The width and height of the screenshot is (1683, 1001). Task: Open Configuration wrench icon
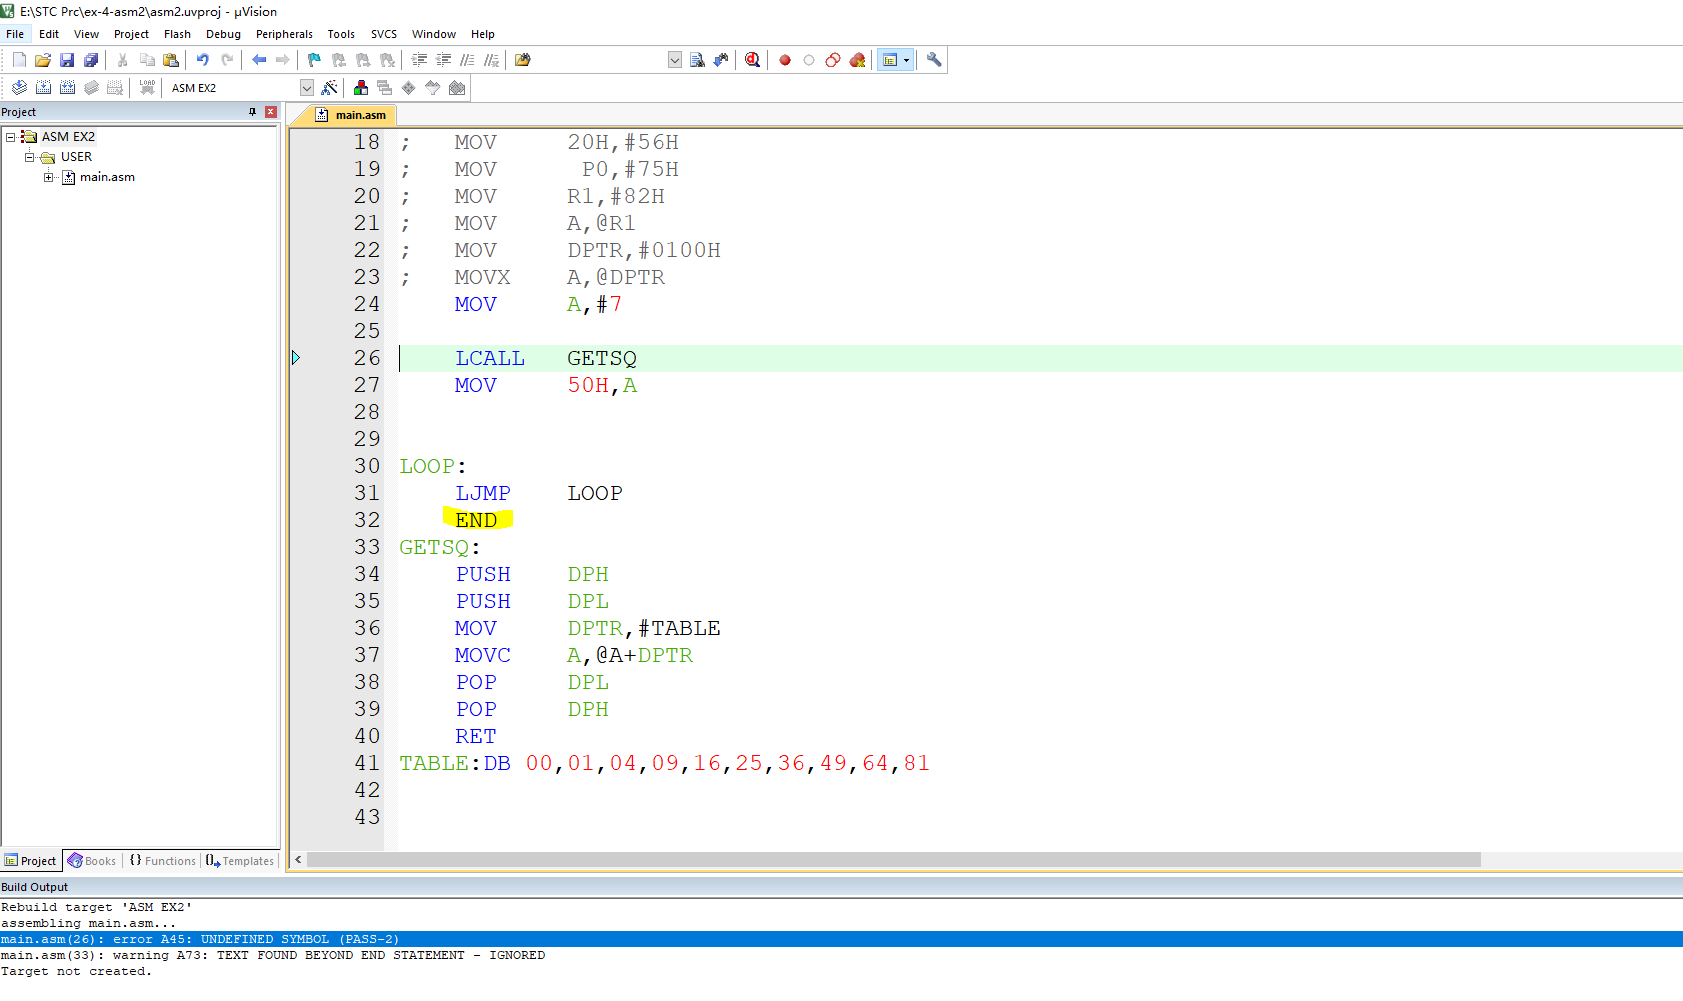coord(934,60)
